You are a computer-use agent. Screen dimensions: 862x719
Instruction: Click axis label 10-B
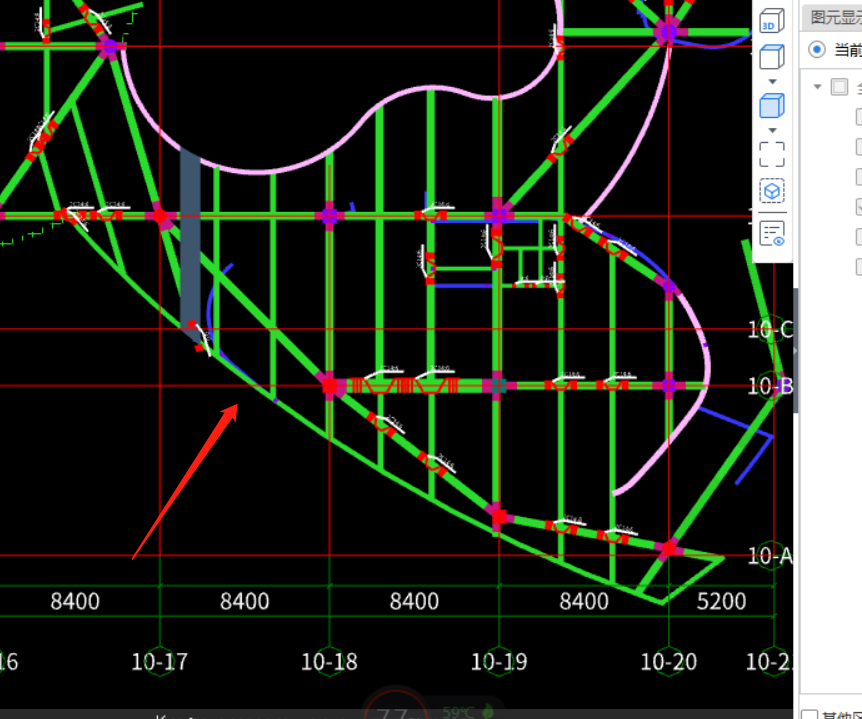click(x=770, y=386)
